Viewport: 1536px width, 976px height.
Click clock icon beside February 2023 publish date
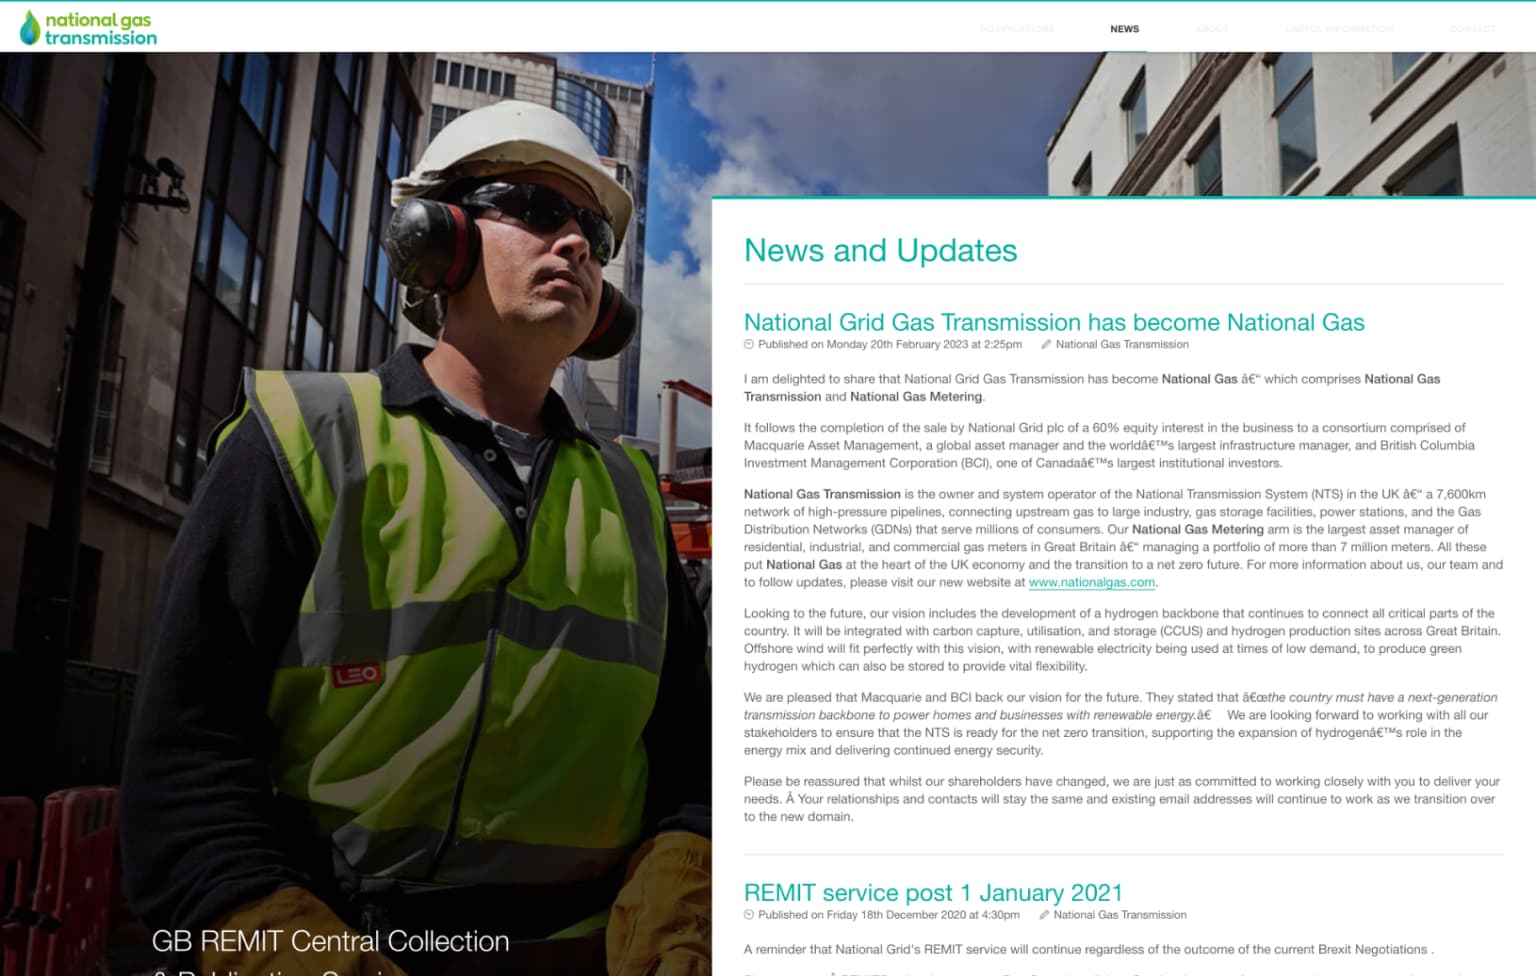point(749,345)
